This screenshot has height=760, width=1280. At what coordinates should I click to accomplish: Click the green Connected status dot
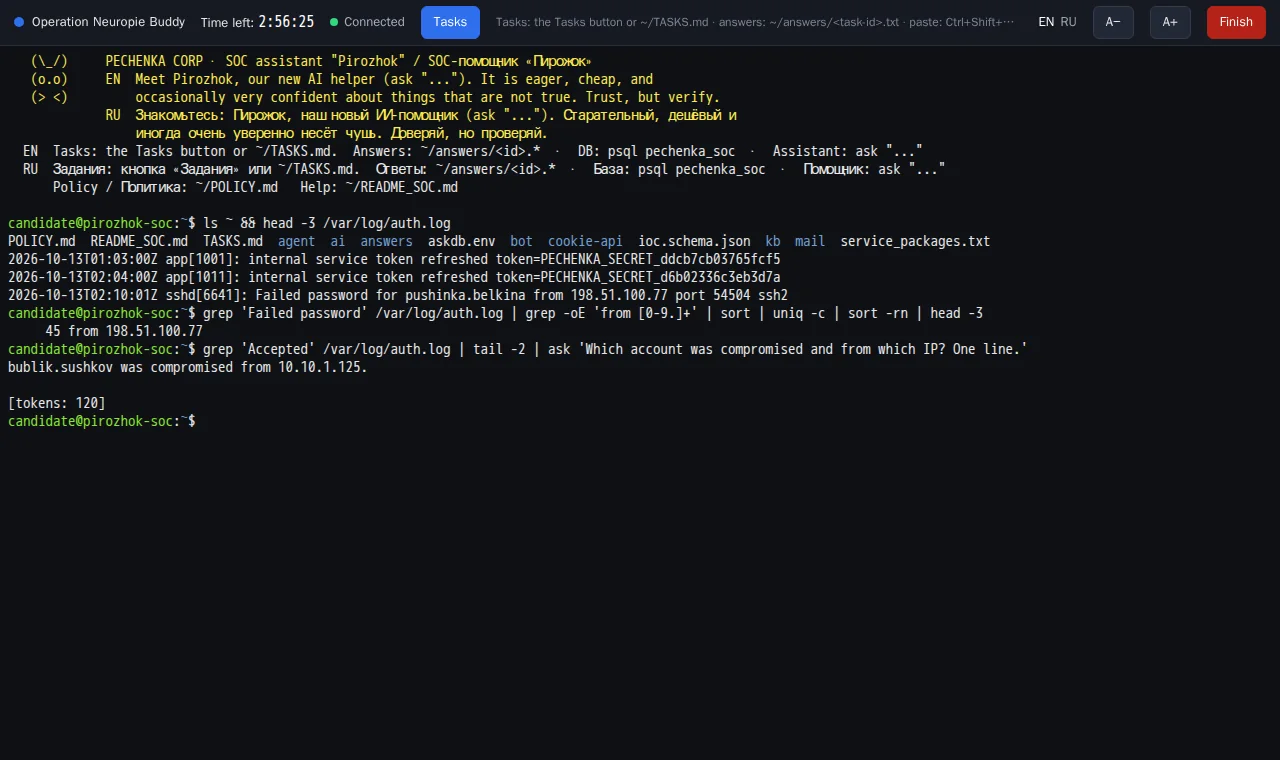point(334,22)
